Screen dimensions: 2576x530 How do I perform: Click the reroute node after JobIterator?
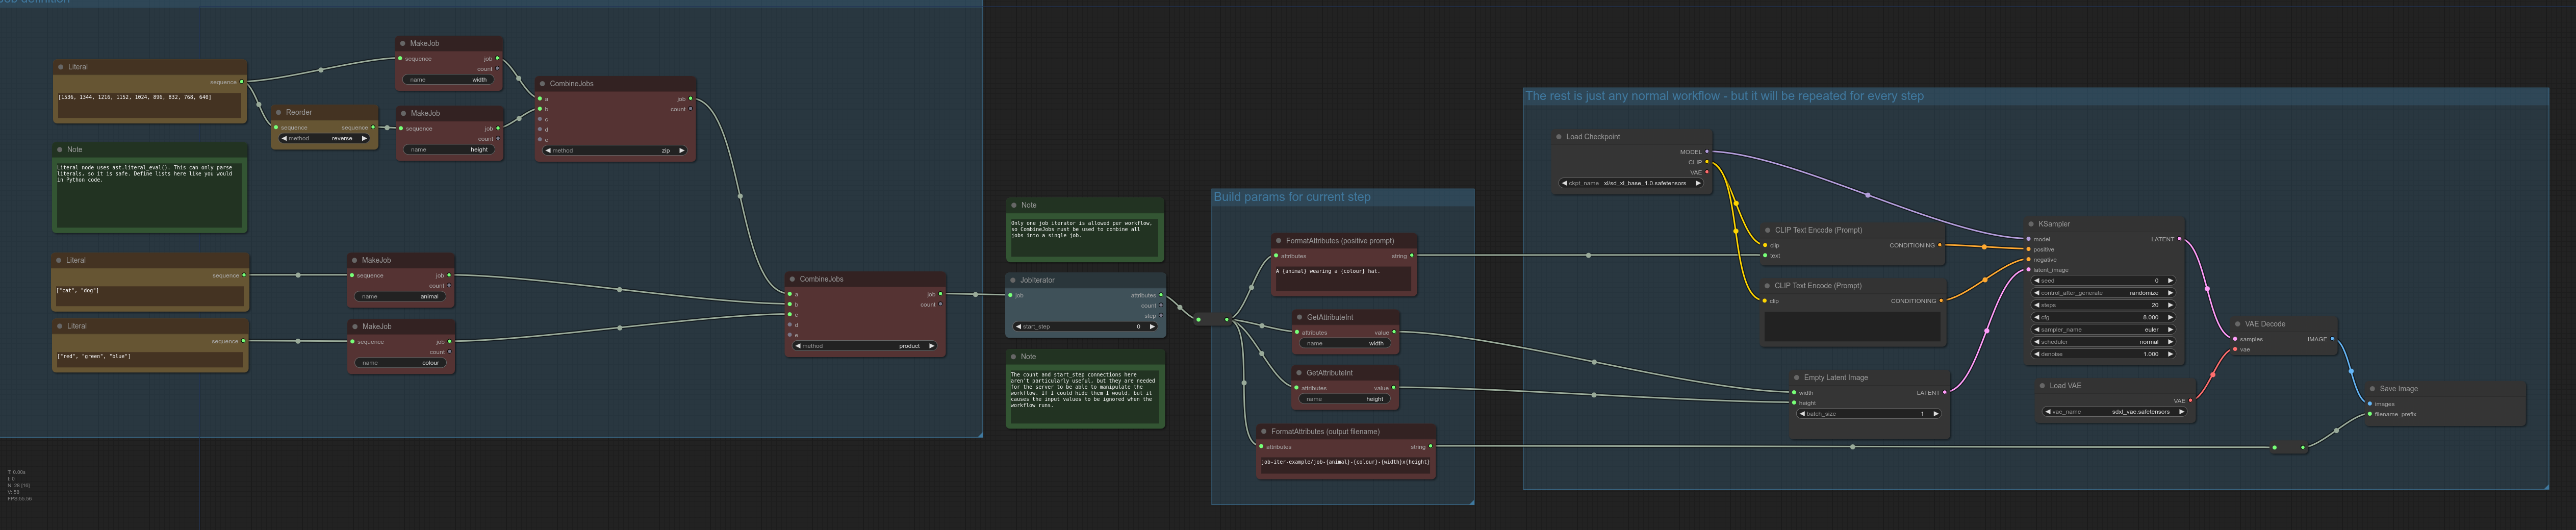tap(1213, 320)
